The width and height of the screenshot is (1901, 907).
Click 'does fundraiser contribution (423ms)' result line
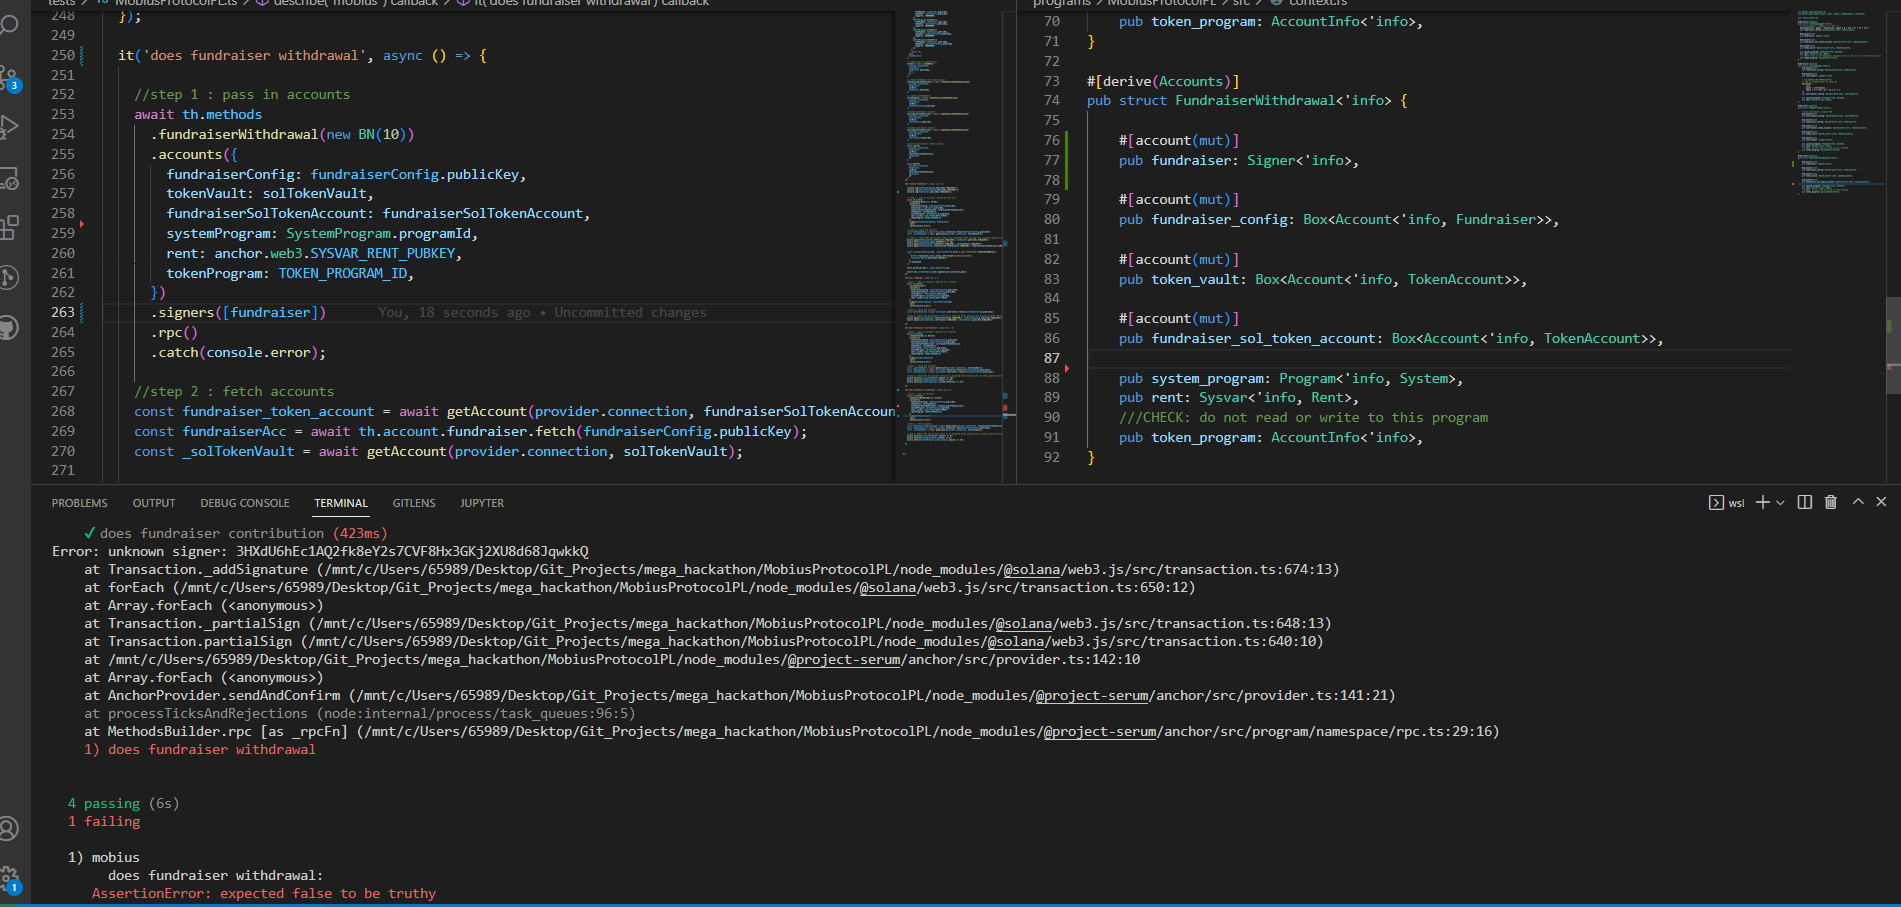pyautogui.click(x=236, y=533)
